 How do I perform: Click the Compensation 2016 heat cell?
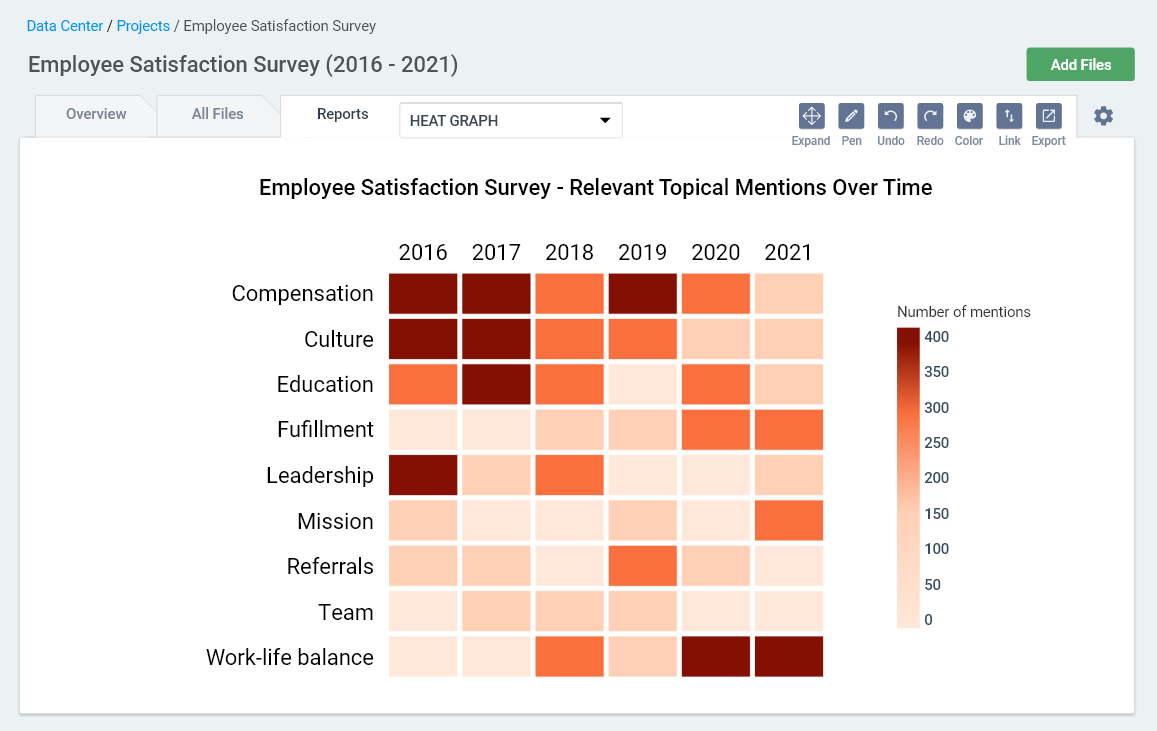423,294
